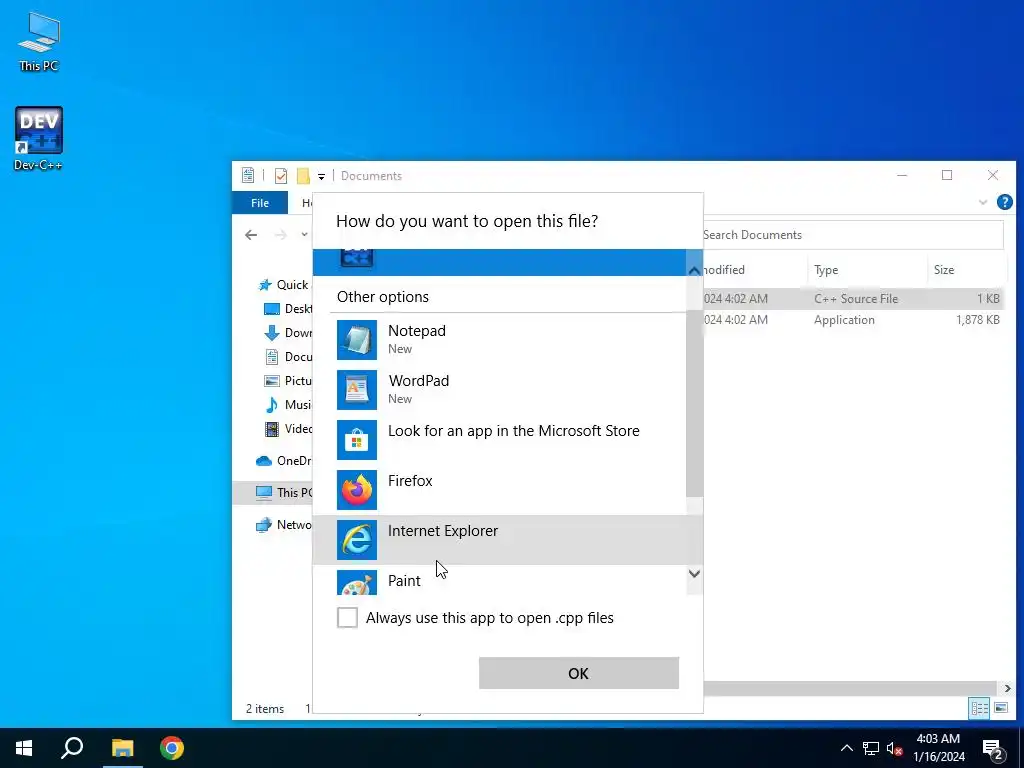Go forward in Explorer navigation

281,235
